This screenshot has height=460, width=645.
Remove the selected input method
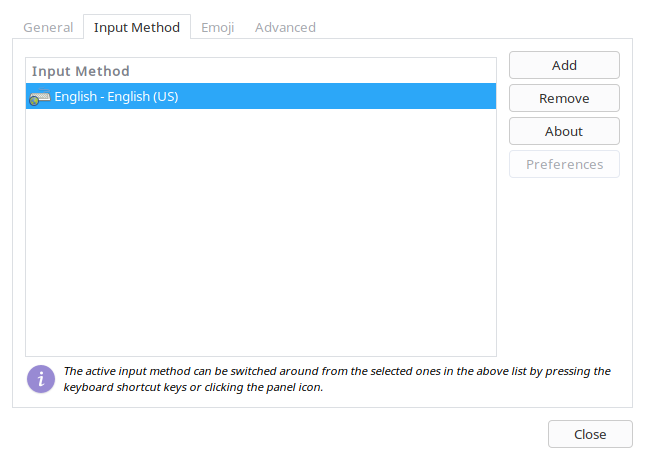[x=564, y=98]
